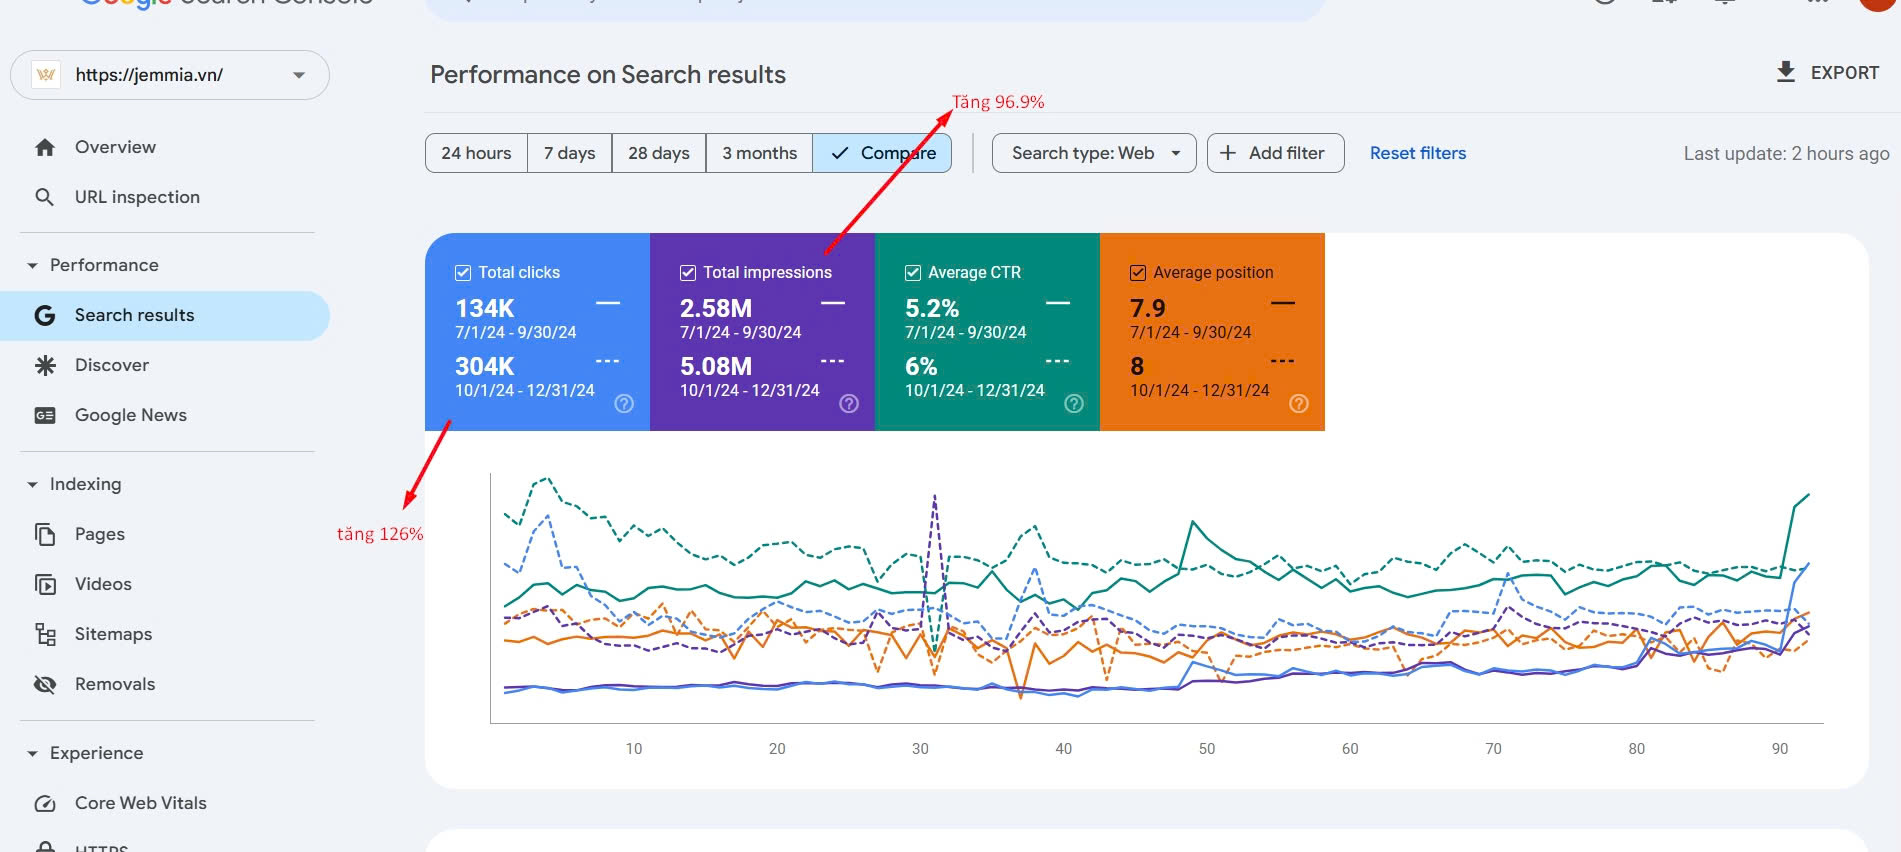Open help icon on Average position card

pyautogui.click(x=1299, y=403)
